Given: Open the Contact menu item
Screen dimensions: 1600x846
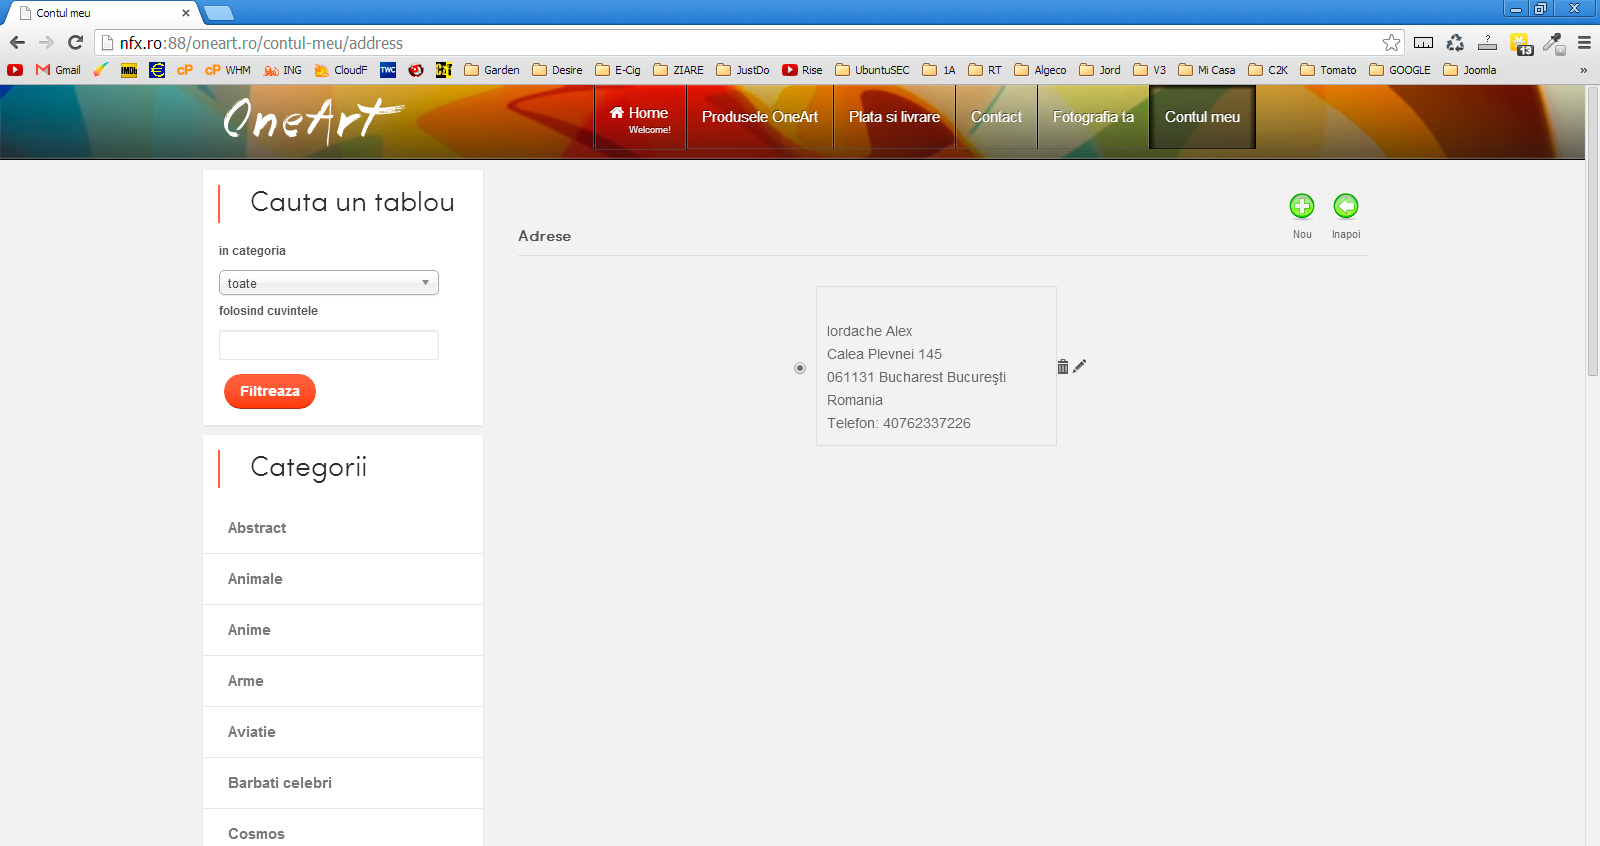Looking at the screenshot, I should (996, 118).
